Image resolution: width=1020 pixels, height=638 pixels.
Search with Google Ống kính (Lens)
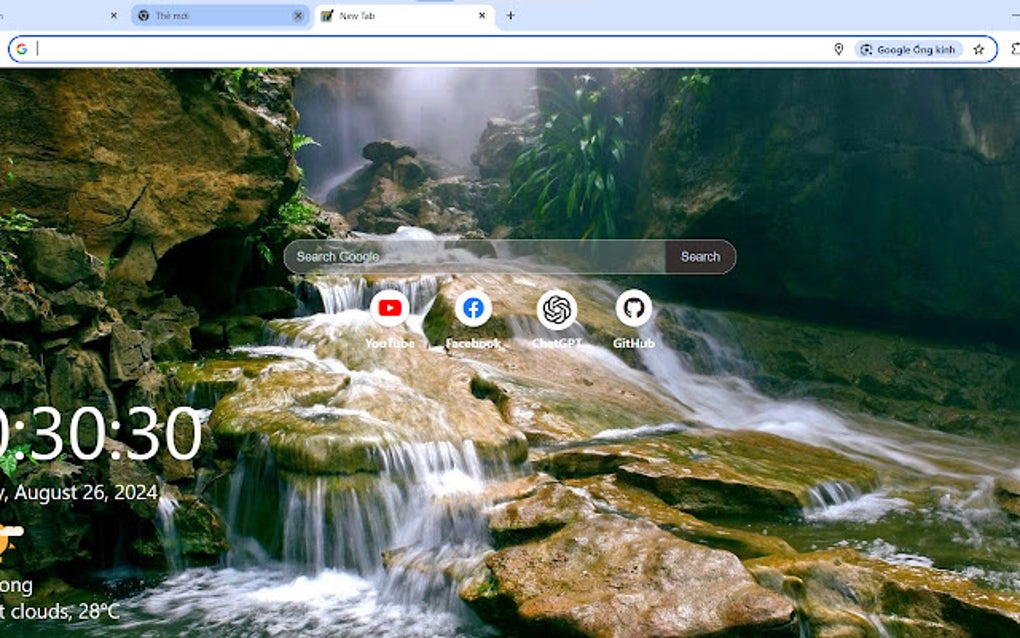(x=911, y=48)
